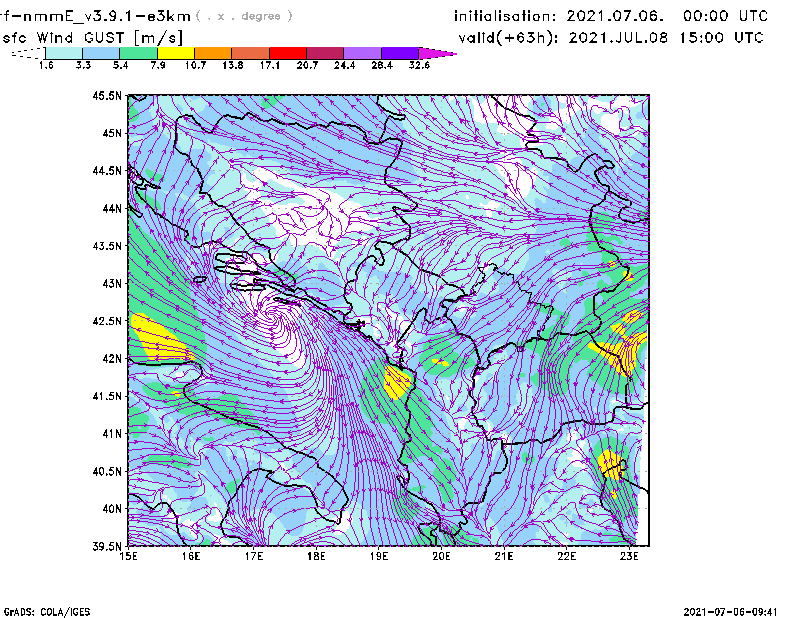800x618 pixels.
Task: Click the streamline vortex center in the Adriatic
Action: [x=272, y=317]
